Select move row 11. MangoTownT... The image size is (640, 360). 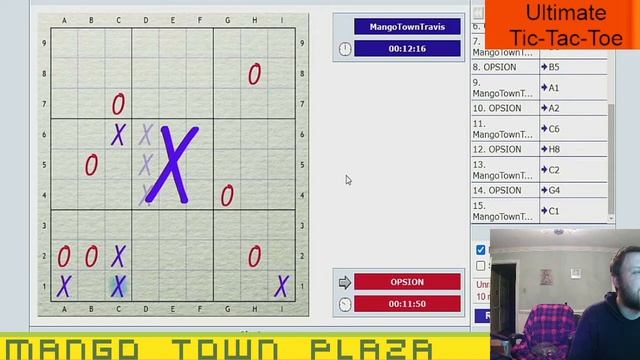pos(539,129)
